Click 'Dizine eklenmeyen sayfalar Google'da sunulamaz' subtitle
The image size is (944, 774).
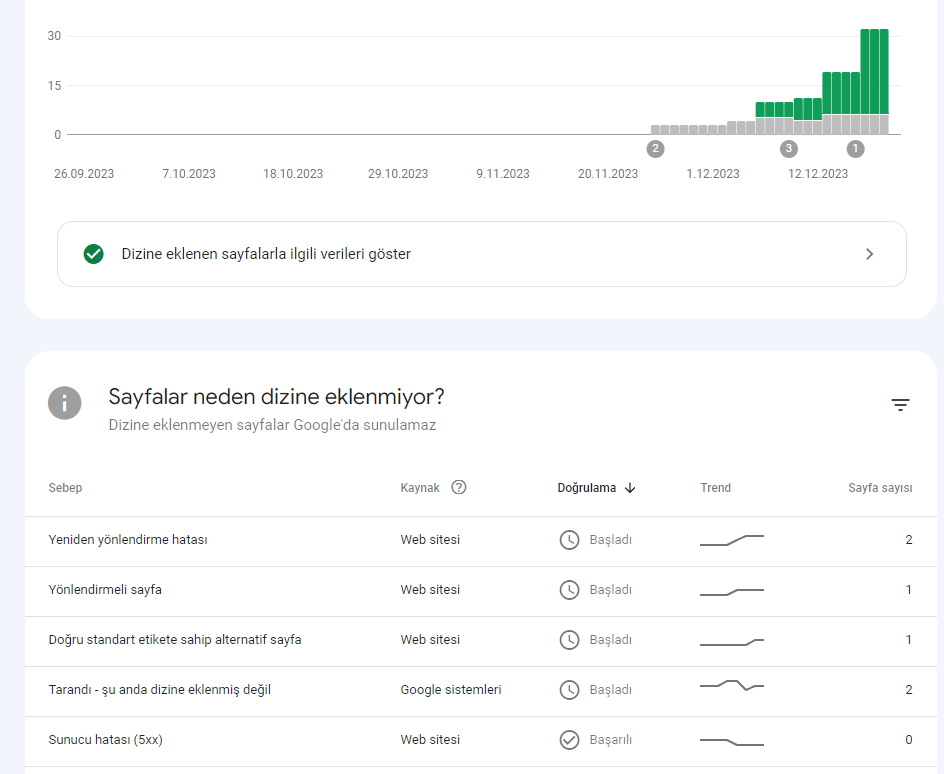tap(272, 425)
